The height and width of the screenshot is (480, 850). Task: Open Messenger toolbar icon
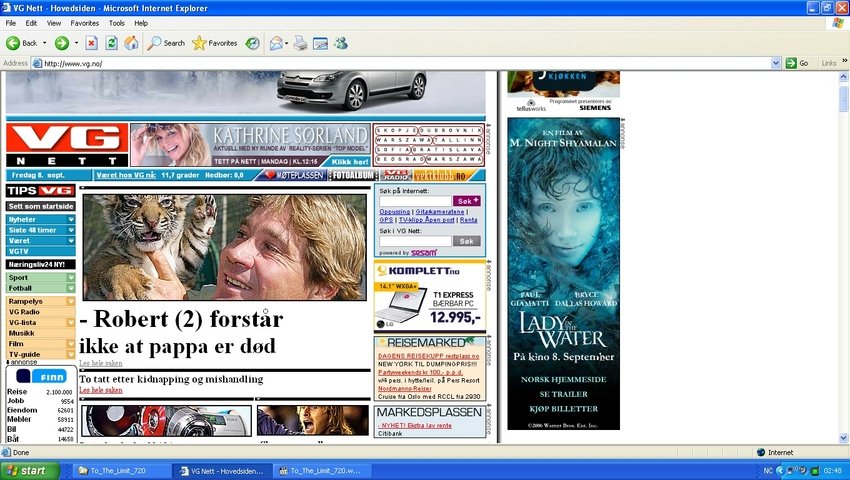point(340,43)
